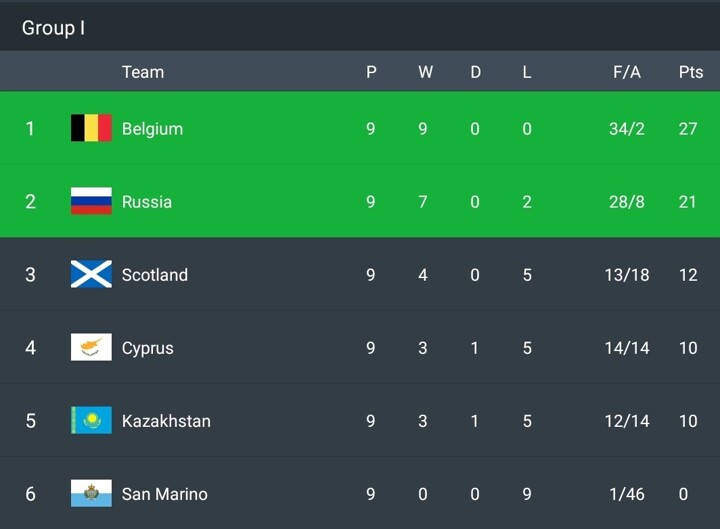Select the Scotland team name
720x529 pixels.
(x=155, y=275)
